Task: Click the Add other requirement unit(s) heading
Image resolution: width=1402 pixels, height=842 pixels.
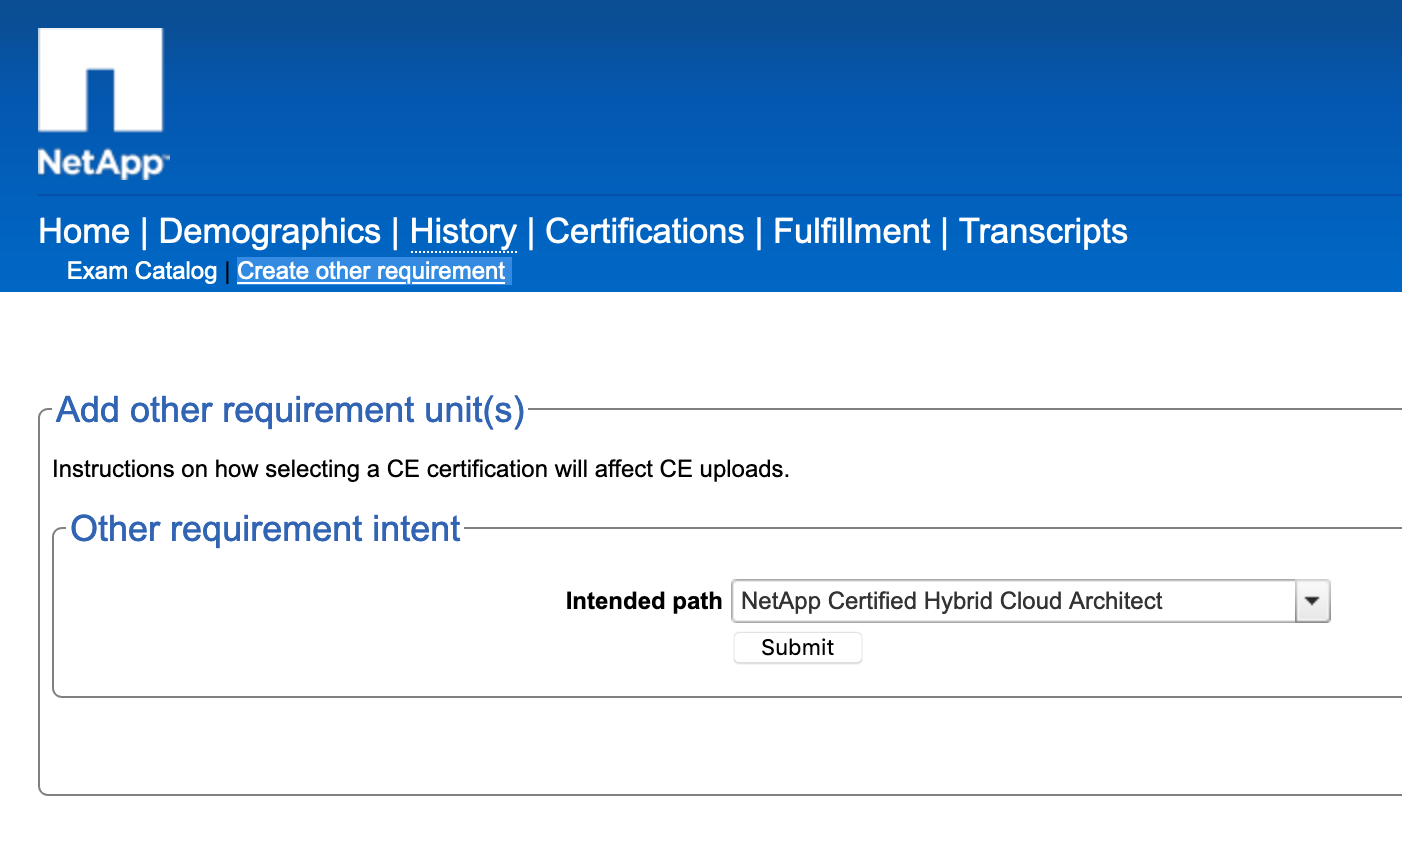Action: pyautogui.click(x=290, y=410)
